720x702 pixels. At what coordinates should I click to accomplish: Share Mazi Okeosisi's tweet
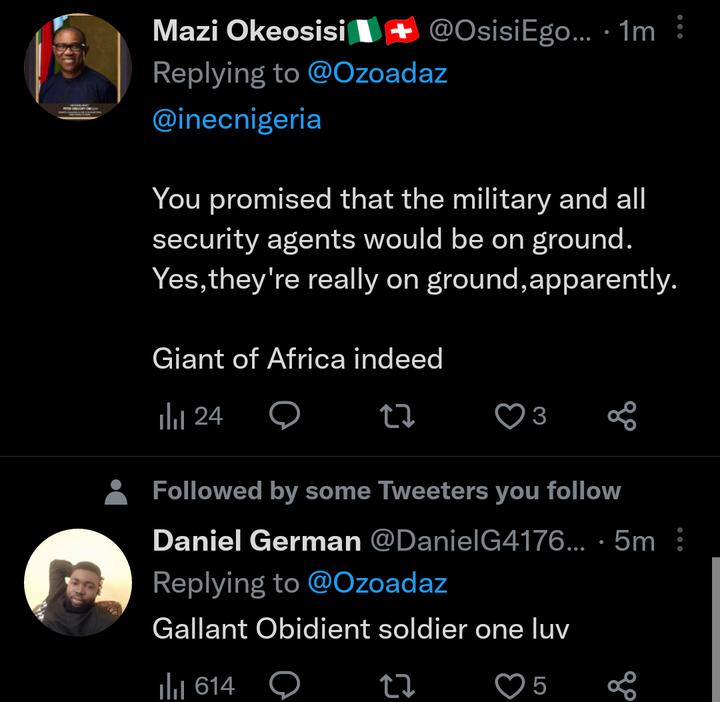(622, 416)
